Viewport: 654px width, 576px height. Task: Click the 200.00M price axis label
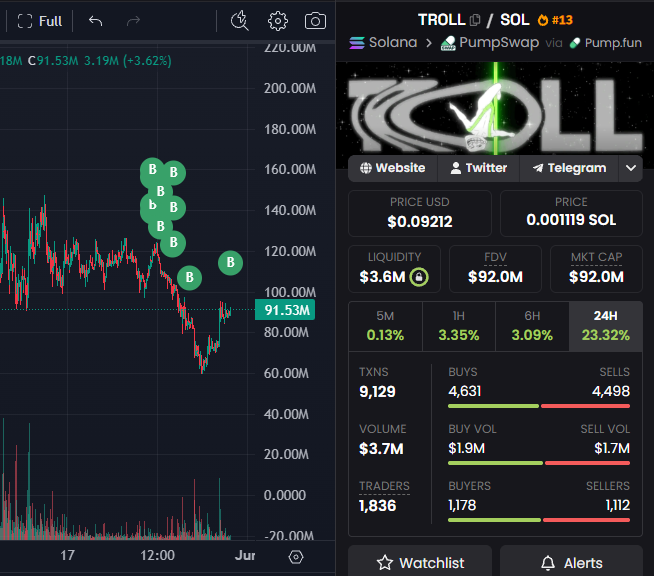click(290, 88)
